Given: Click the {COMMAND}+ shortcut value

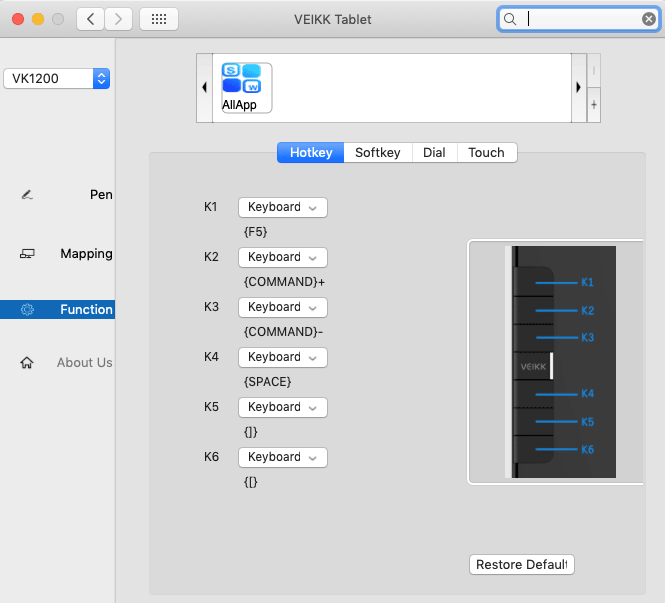Looking at the screenshot, I should coord(284,282).
